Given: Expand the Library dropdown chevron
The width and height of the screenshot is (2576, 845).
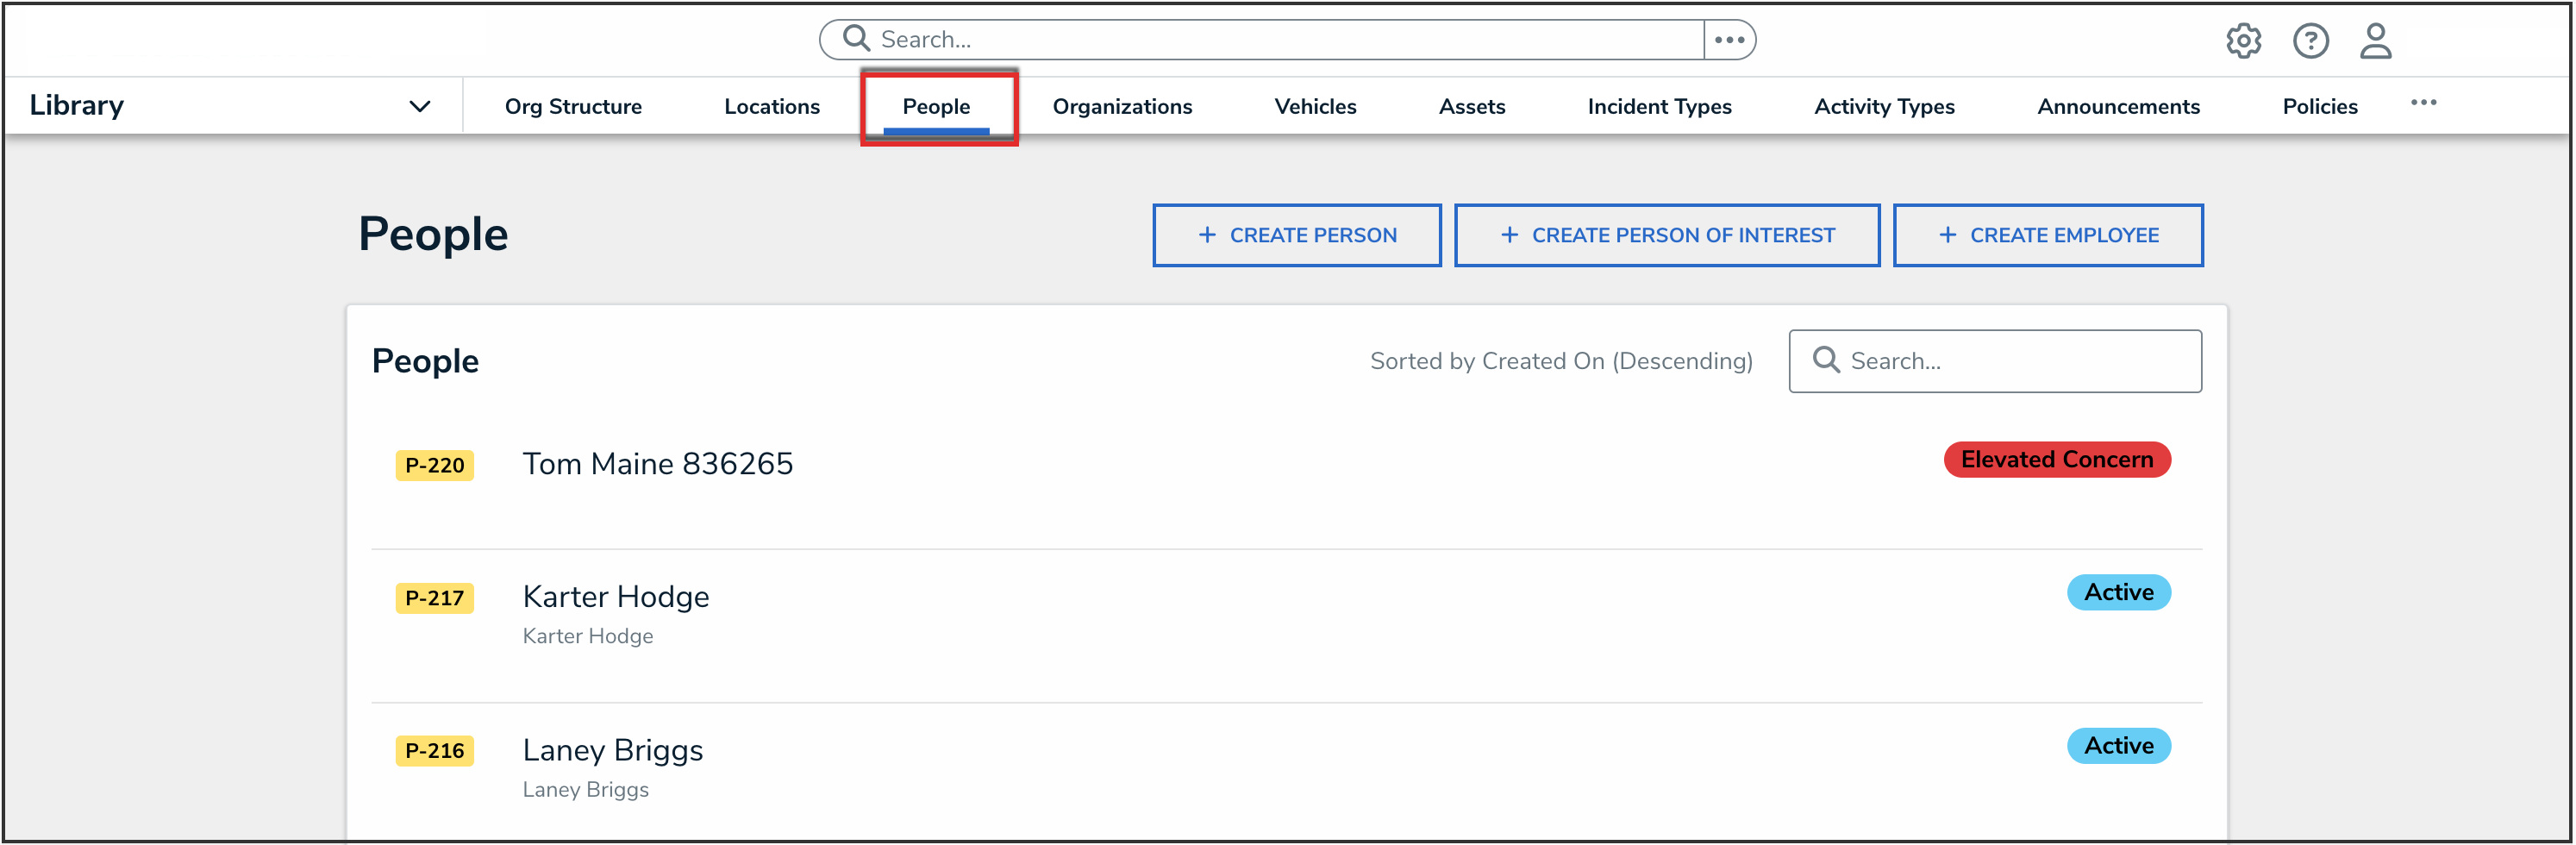Looking at the screenshot, I should (420, 106).
